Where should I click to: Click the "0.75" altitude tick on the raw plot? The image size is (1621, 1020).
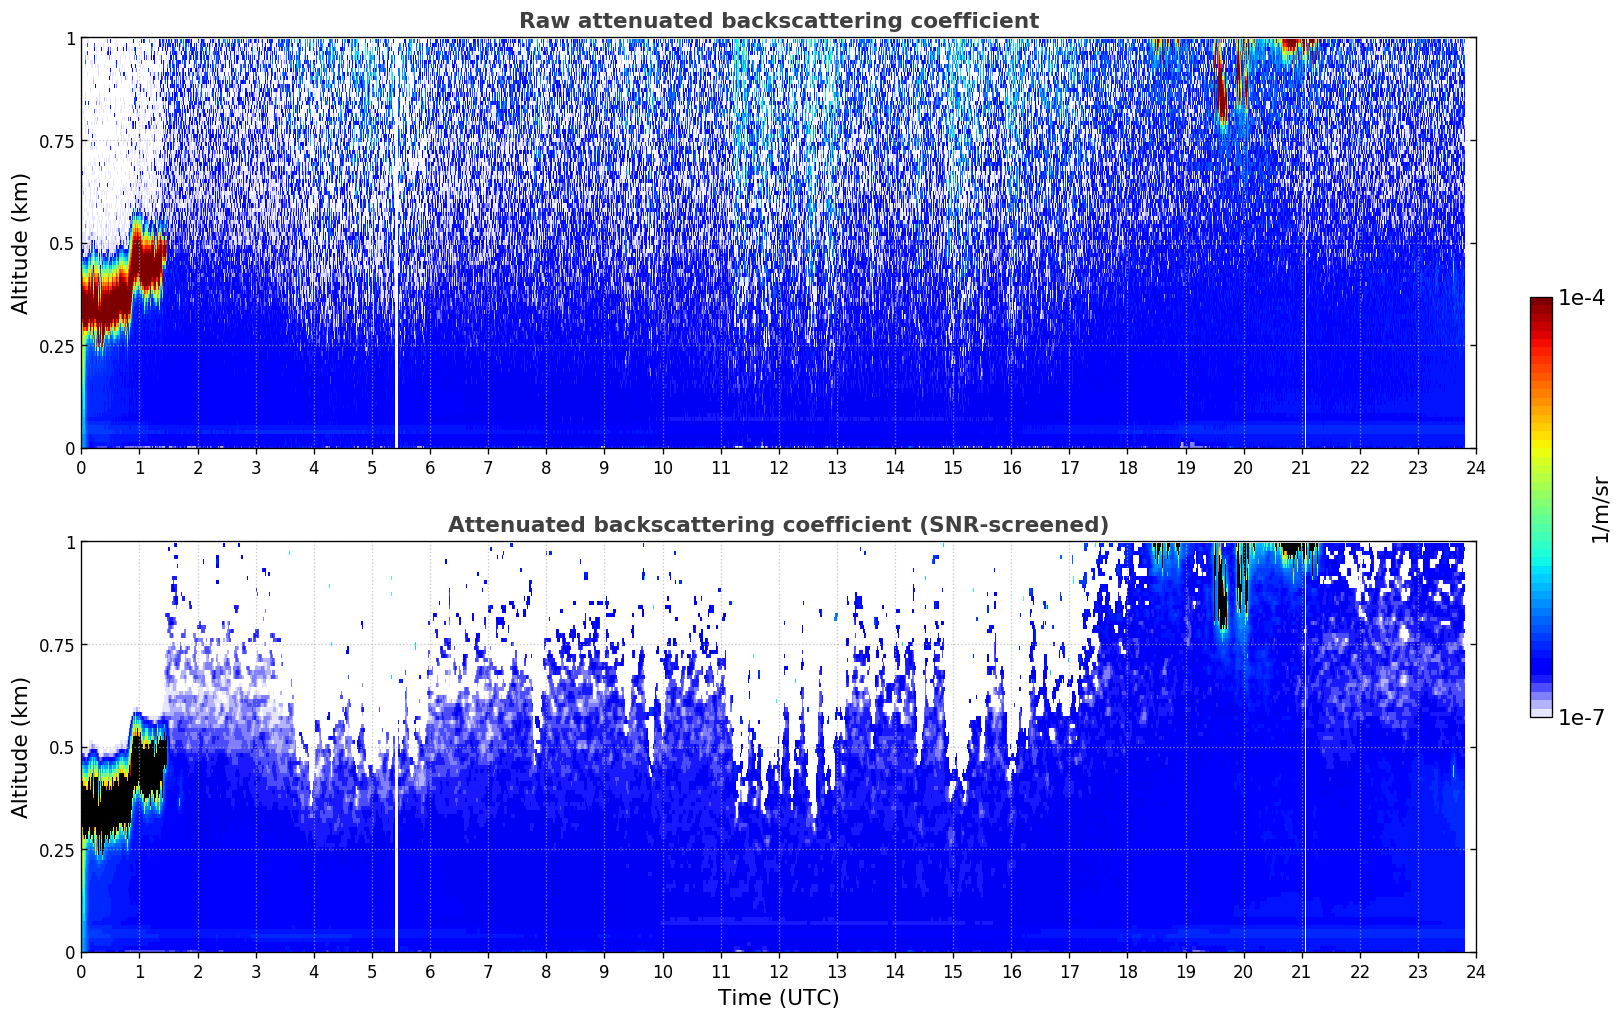pos(57,141)
